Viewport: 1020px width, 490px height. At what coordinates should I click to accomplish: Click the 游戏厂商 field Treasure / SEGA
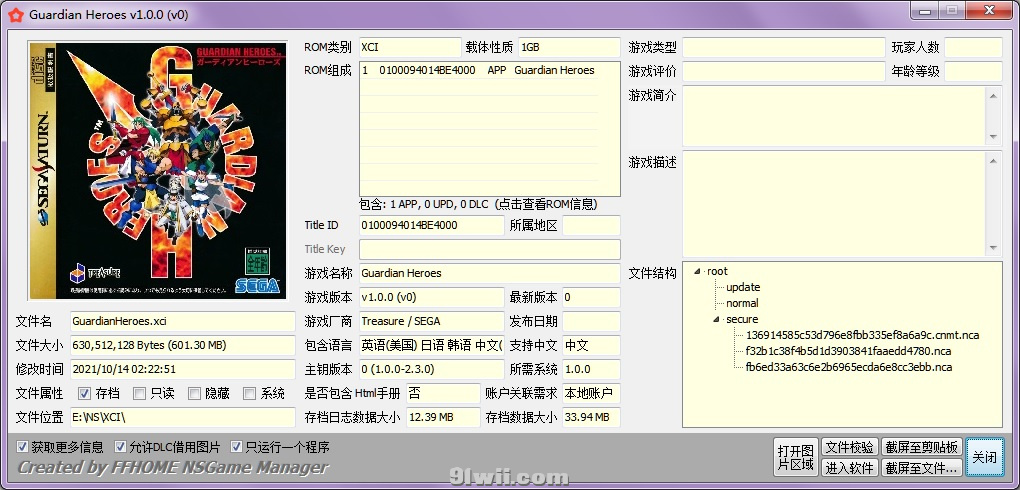431,321
